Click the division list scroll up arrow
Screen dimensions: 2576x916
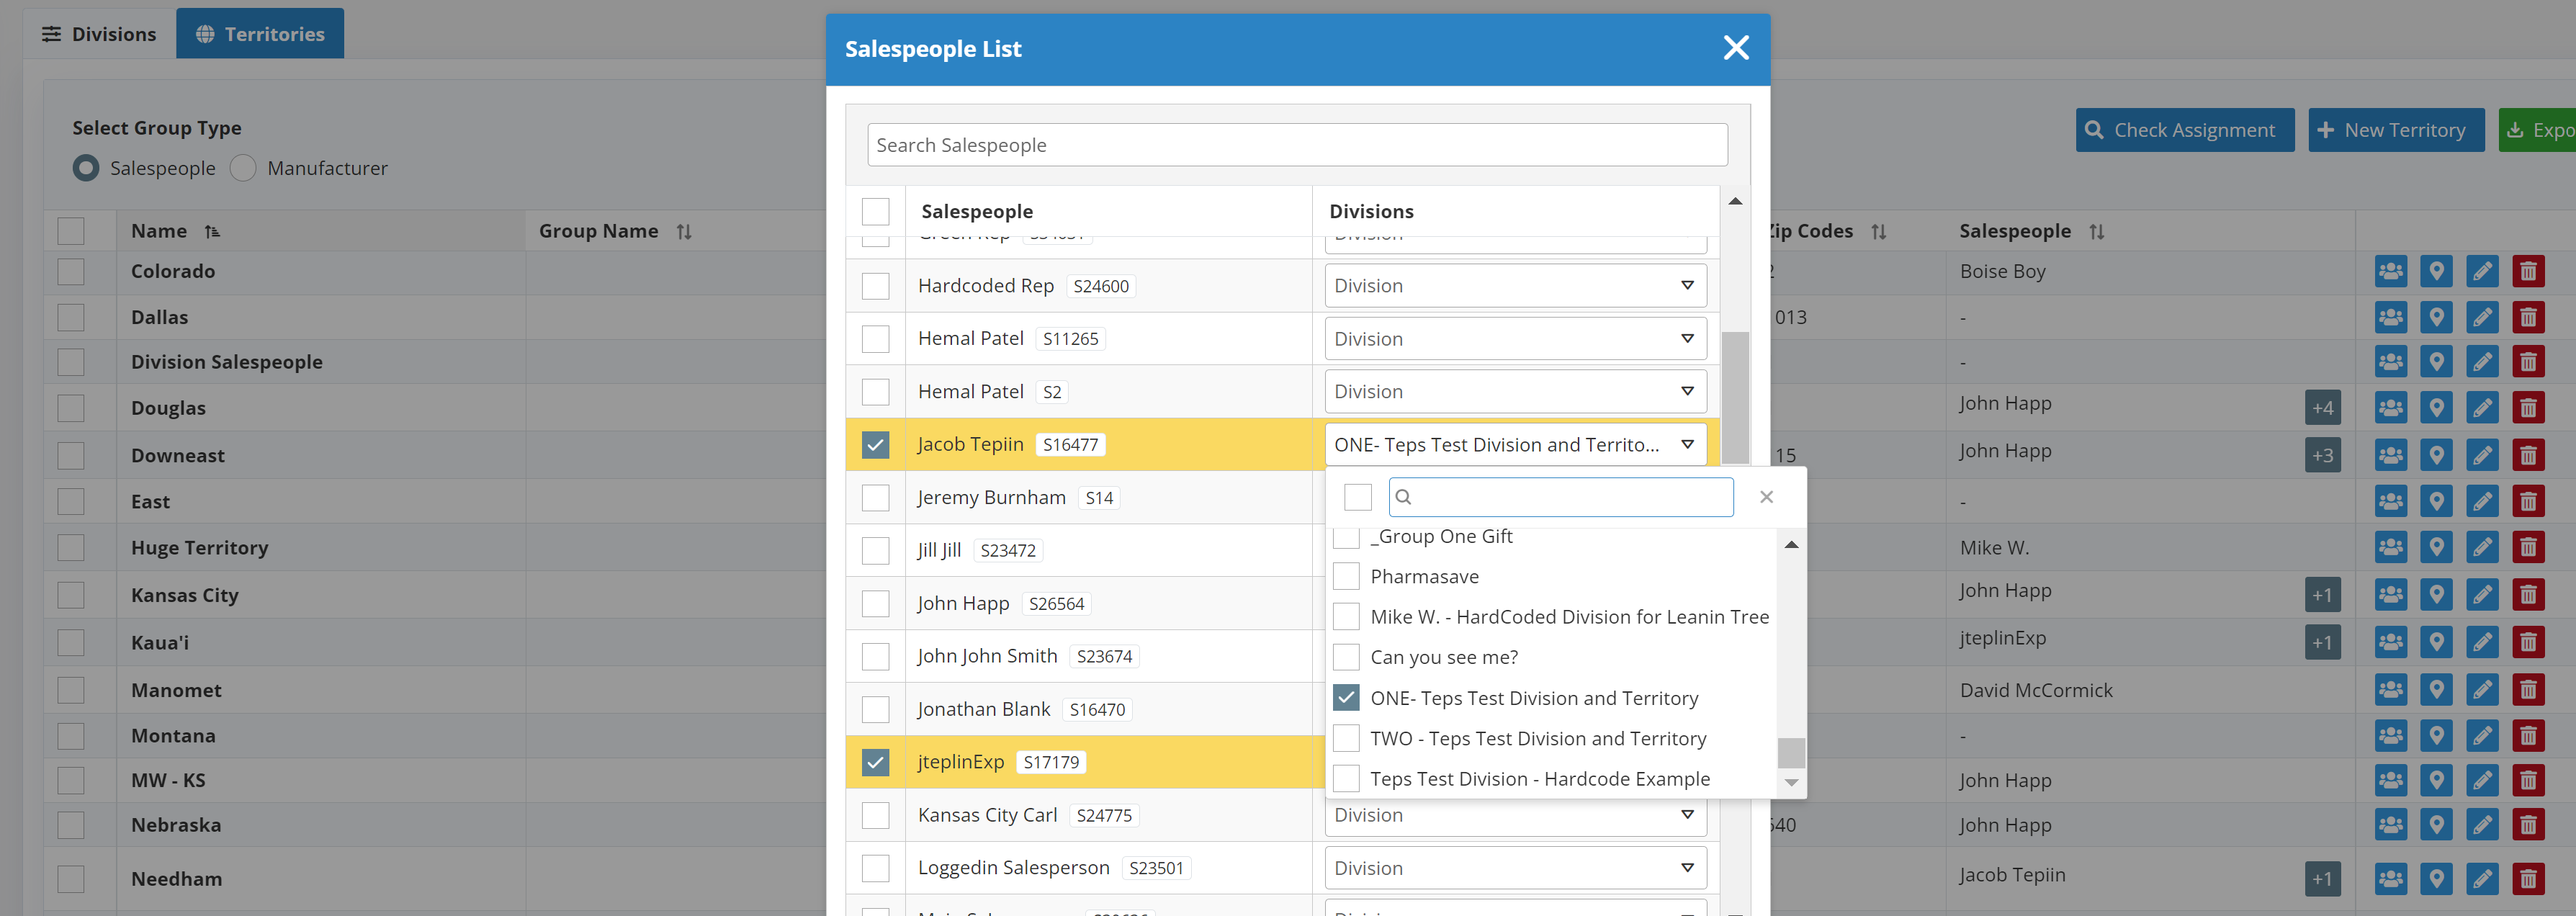1791,545
